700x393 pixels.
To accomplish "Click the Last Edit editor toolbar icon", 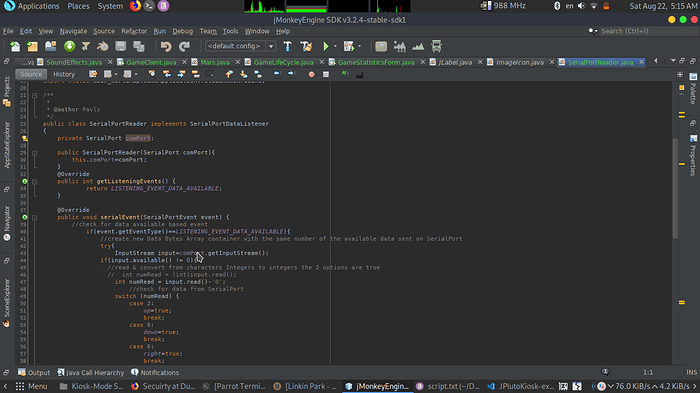I will 93,74.
